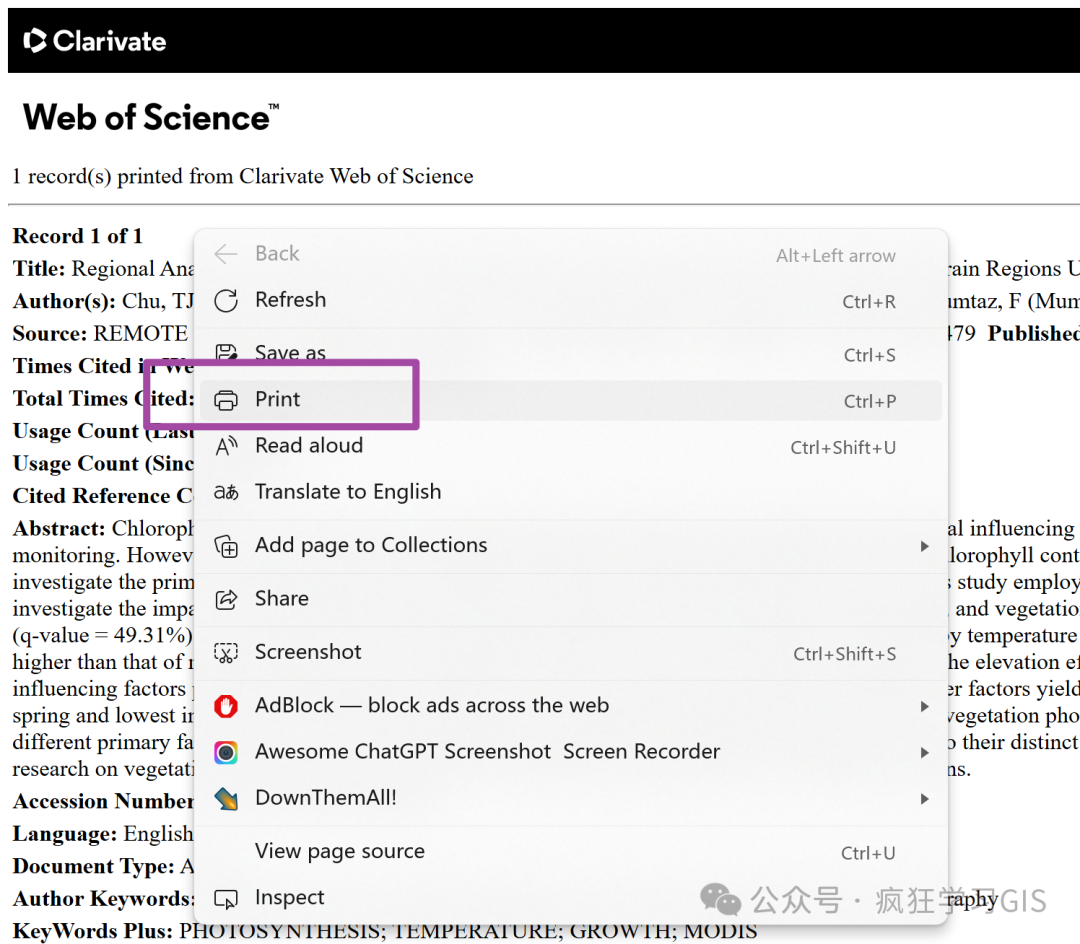Click the 'Alt+Left arrow' shortcut label
Image resolution: width=1080 pixels, height=944 pixels.
click(x=835, y=256)
